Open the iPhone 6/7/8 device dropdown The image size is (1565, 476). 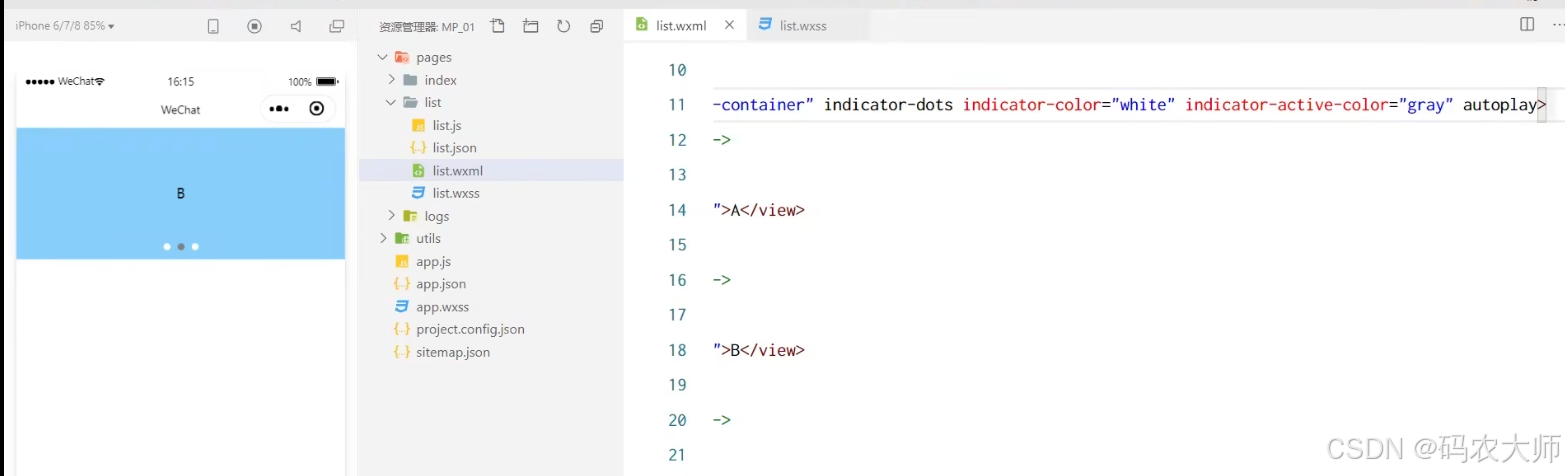(x=64, y=26)
